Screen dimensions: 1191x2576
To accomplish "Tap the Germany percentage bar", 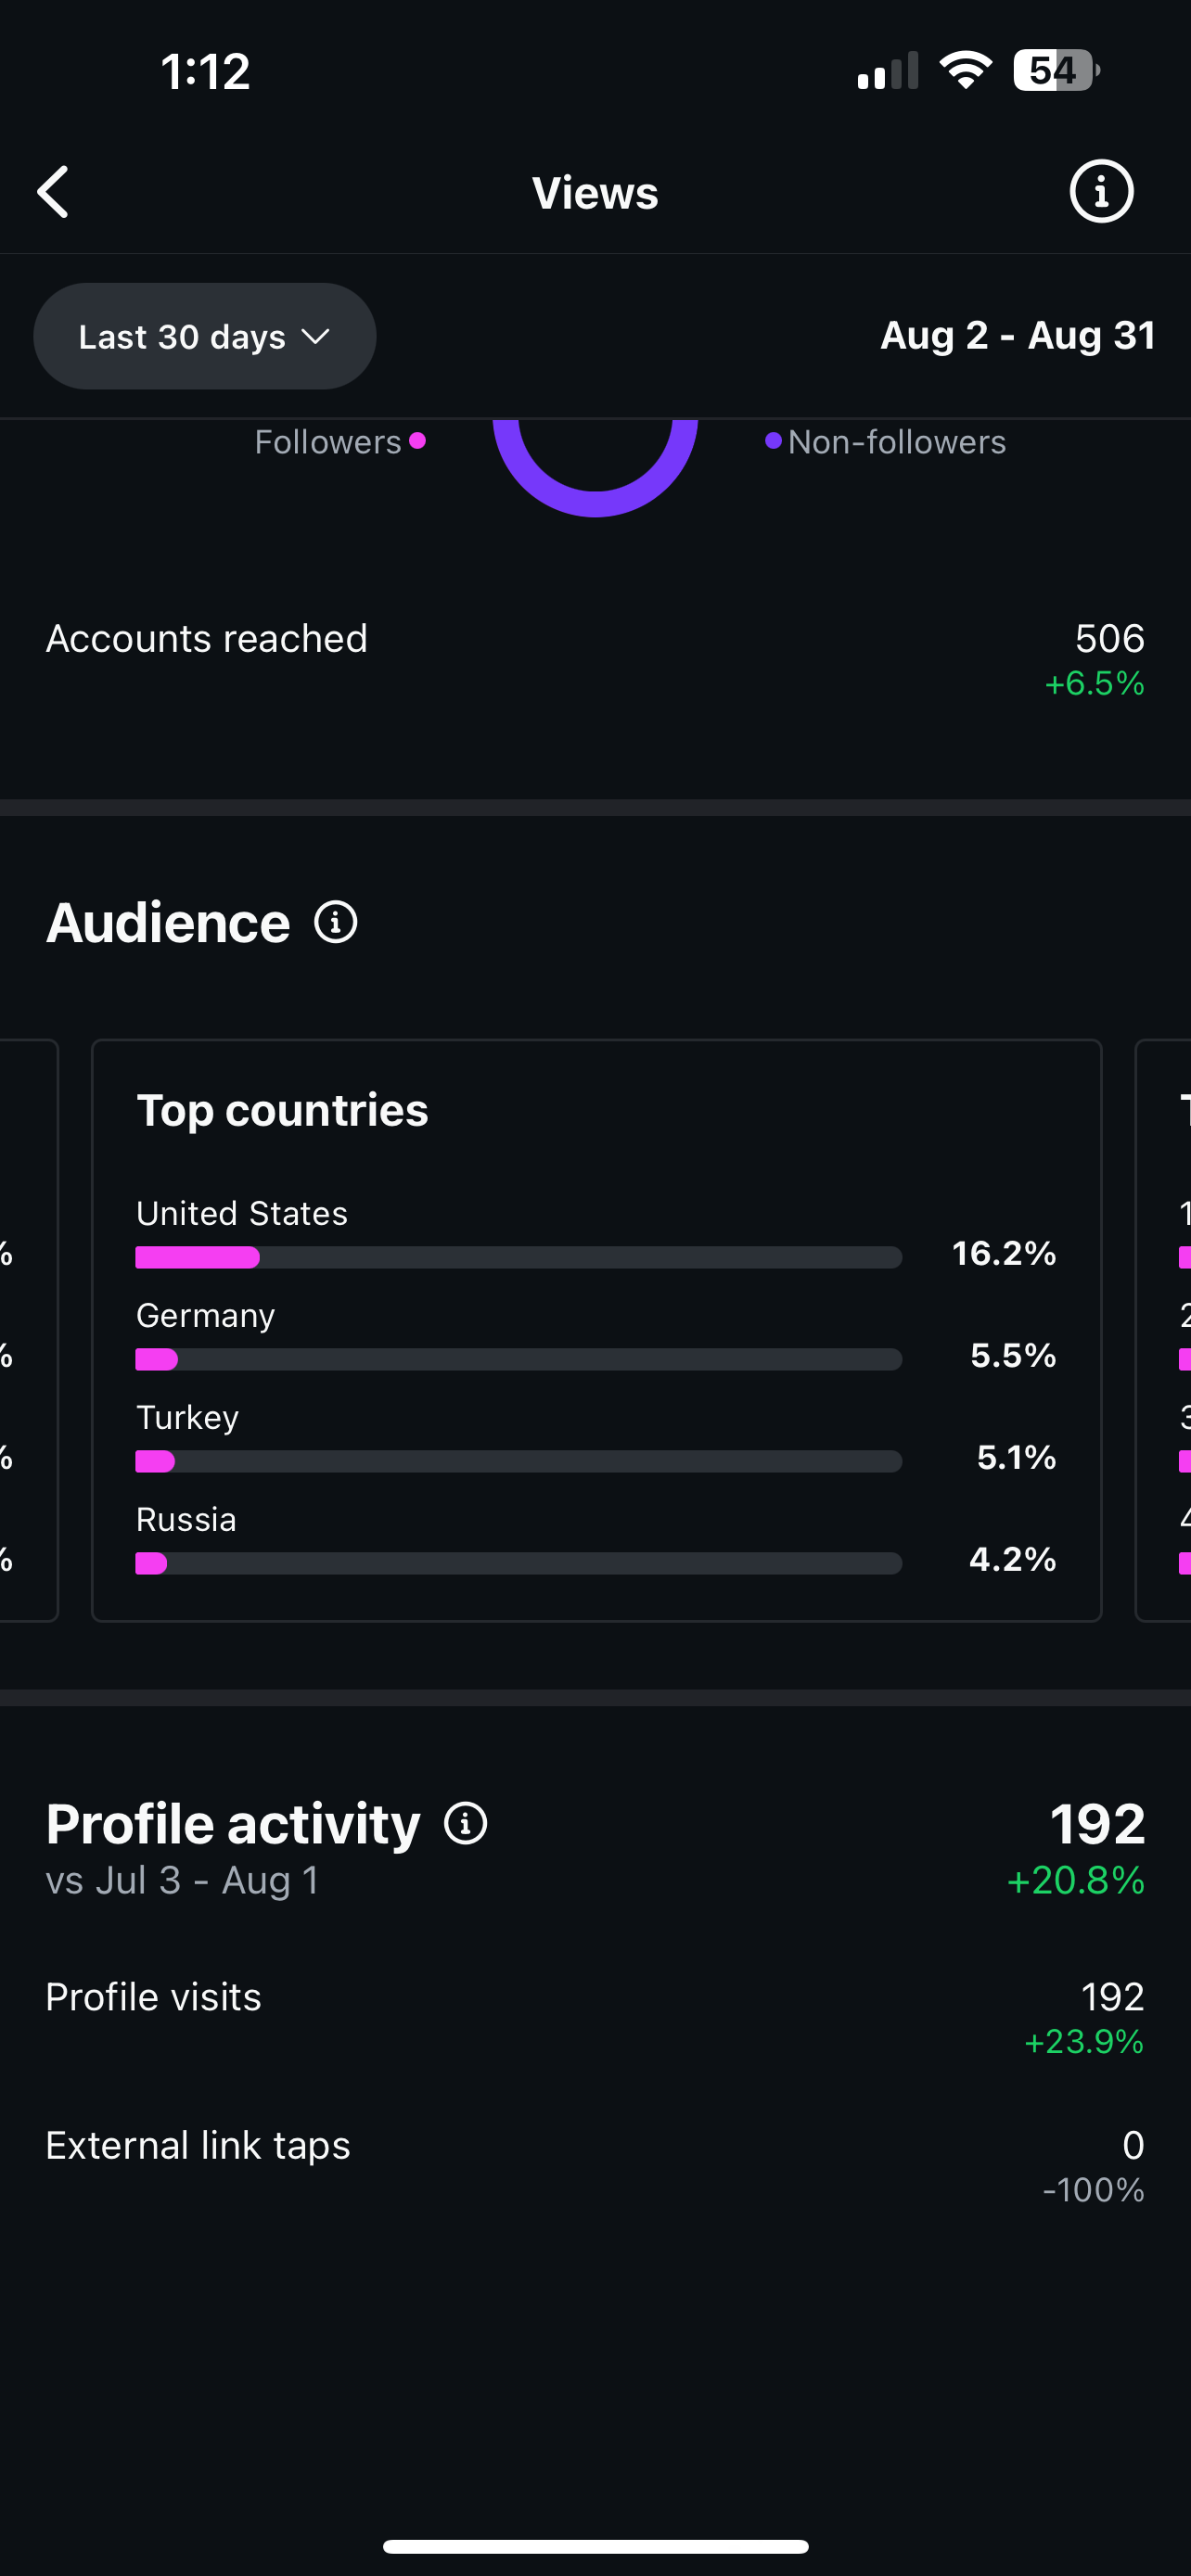I will pyautogui.click(x=518, y=1359).
